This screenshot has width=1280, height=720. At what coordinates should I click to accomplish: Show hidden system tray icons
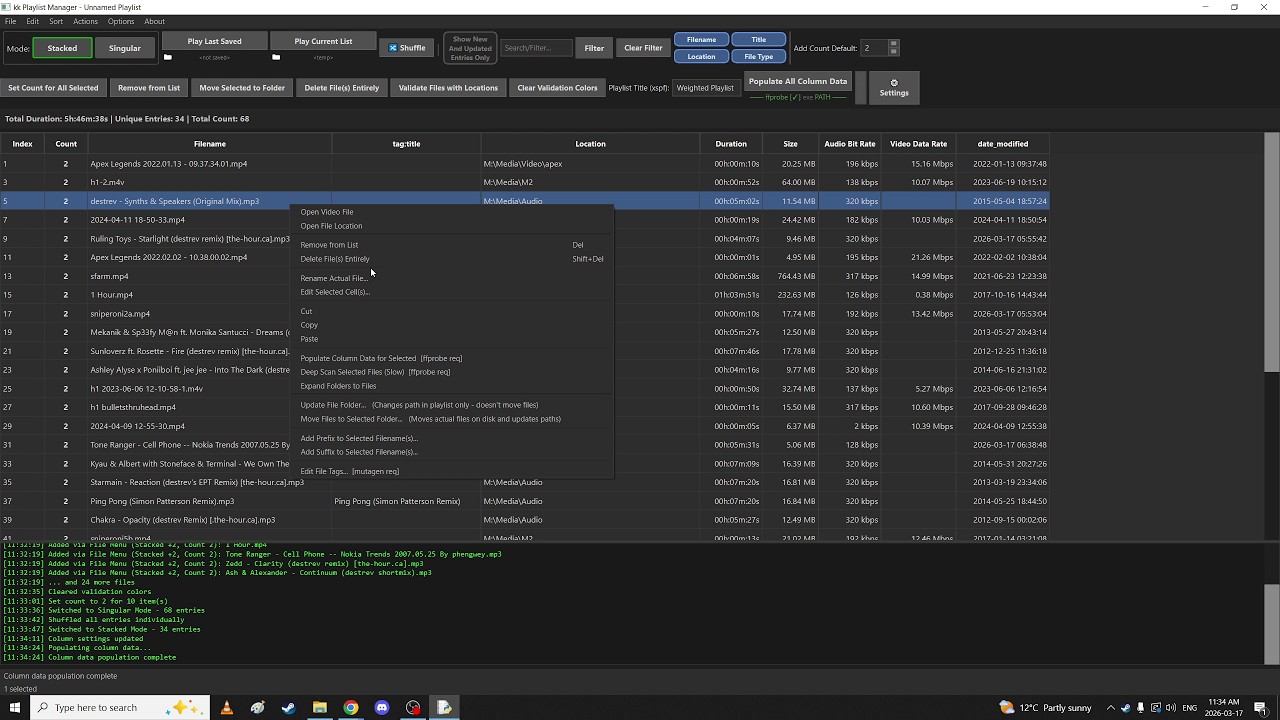click(x=1113, y=708)
